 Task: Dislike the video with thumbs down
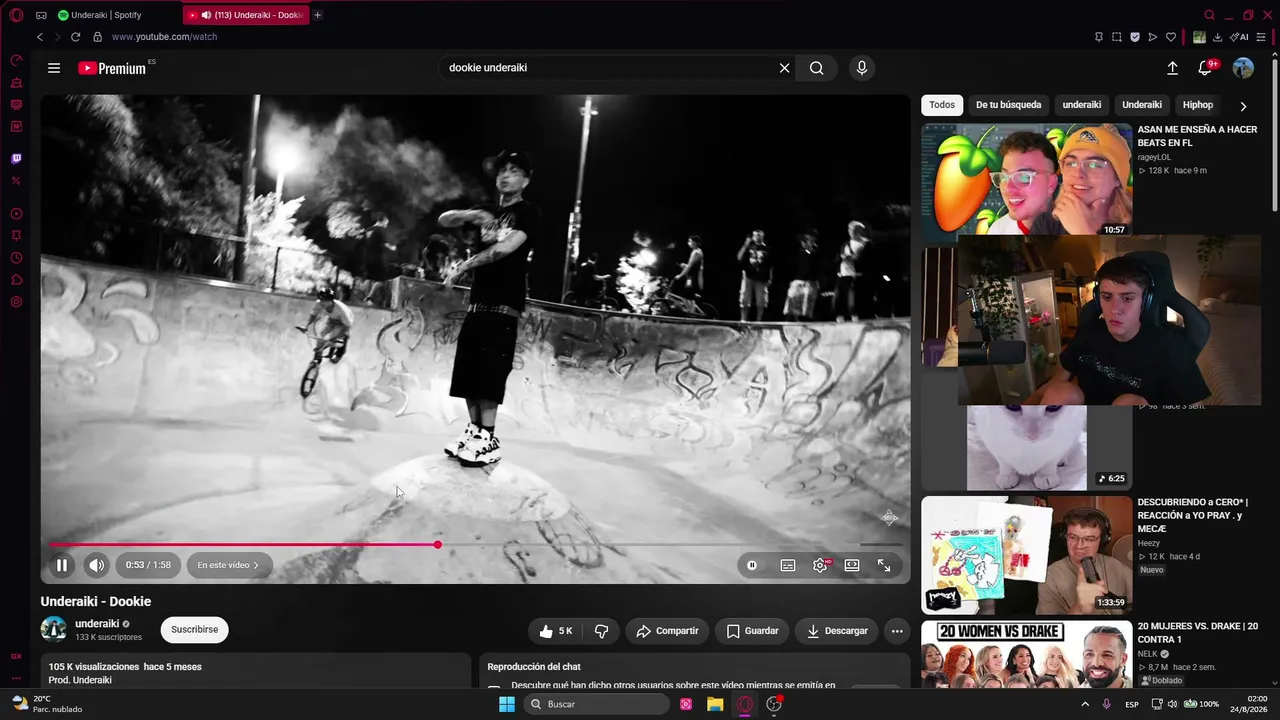click(x=601, y=631)
